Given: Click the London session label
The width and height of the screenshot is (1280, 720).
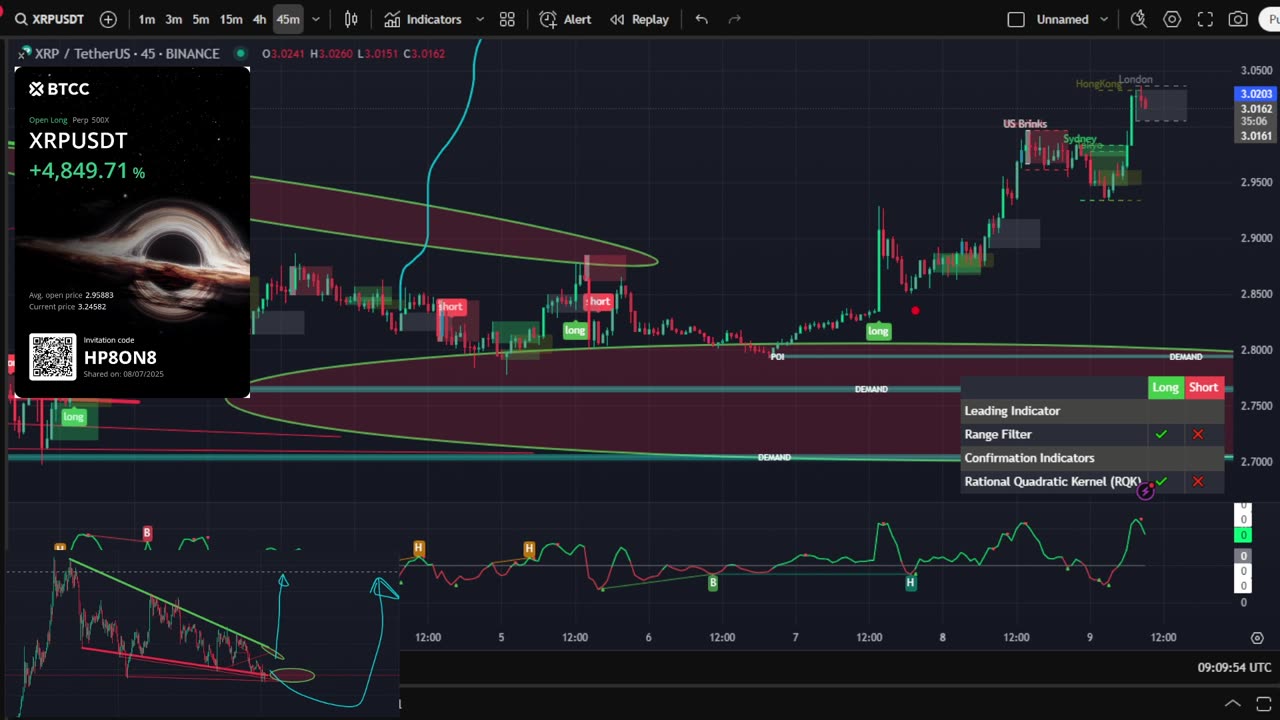Looking at the screenshot, I should coord(1135,80).
